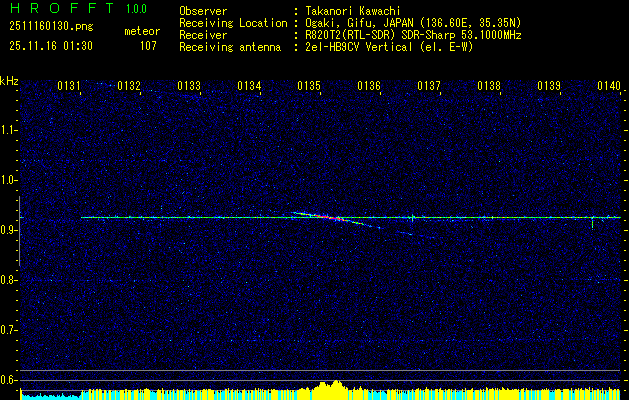Image resolution: width=629 pixels, height=400 pixels.
Task: Click the 0137 time marker
Action: coord(429,87)
